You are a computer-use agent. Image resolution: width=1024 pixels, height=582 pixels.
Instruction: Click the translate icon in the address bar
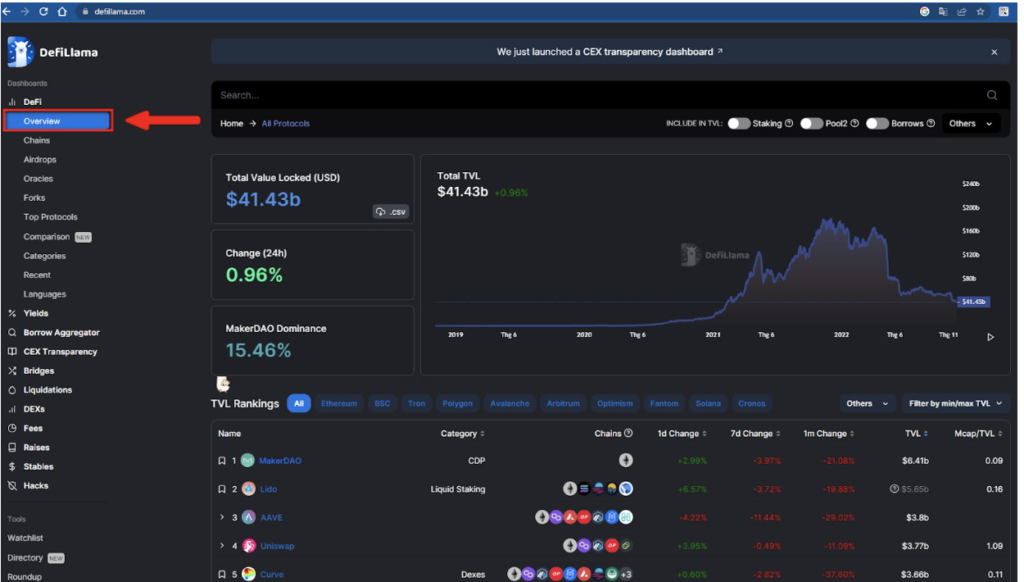pos(943,11)
